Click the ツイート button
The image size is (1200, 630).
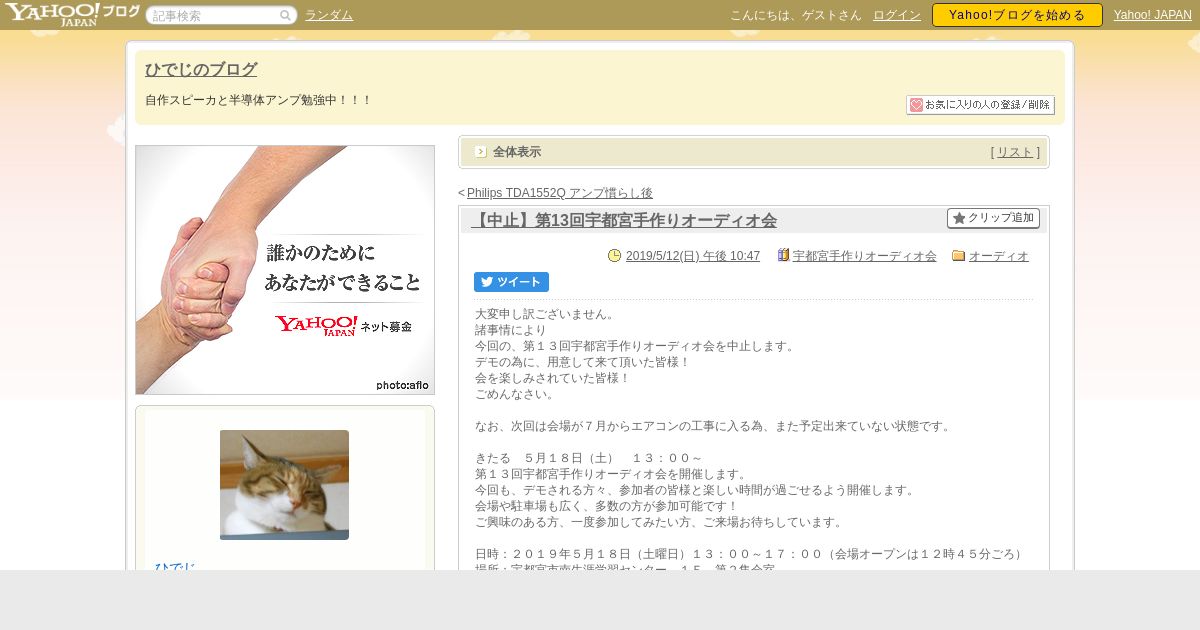pos(511,282)
